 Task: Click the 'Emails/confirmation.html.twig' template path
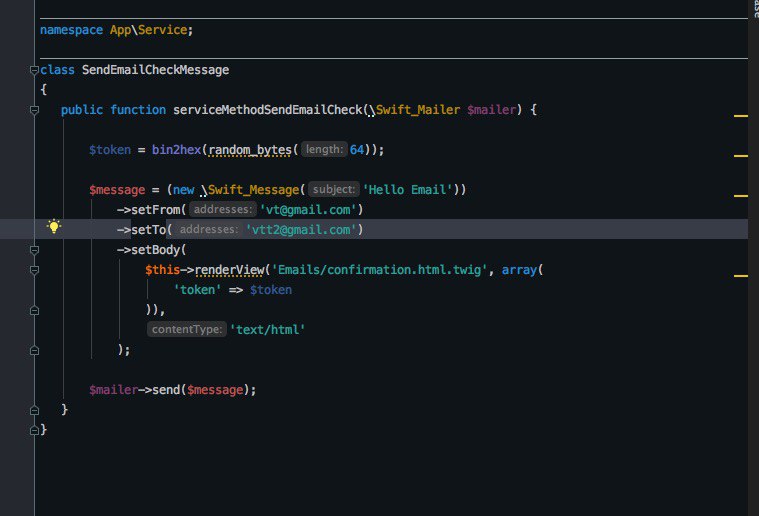point(379,270)
